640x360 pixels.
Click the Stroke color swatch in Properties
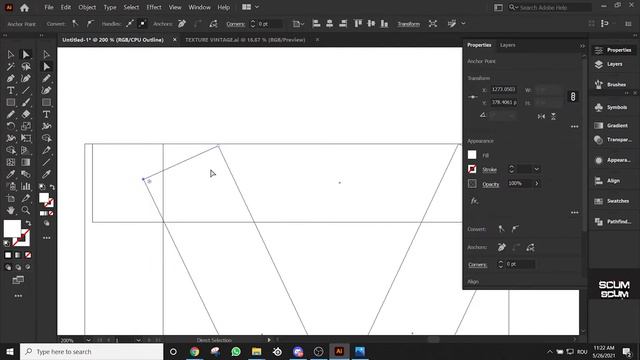point(472,169)
